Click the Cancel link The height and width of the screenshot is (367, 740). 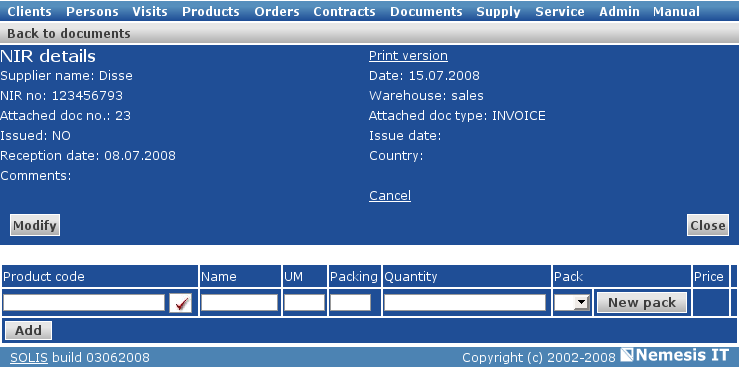point(390,195)
